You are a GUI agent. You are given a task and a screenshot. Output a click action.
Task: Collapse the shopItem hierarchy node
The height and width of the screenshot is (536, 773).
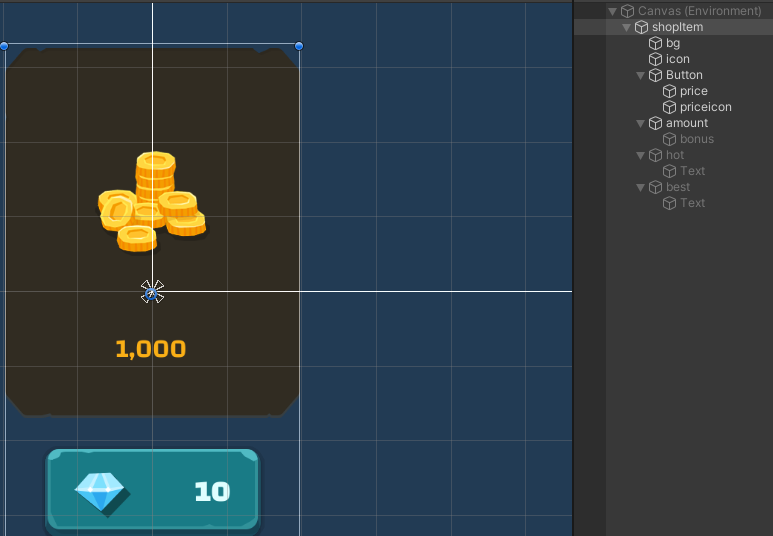pos(626,28)
